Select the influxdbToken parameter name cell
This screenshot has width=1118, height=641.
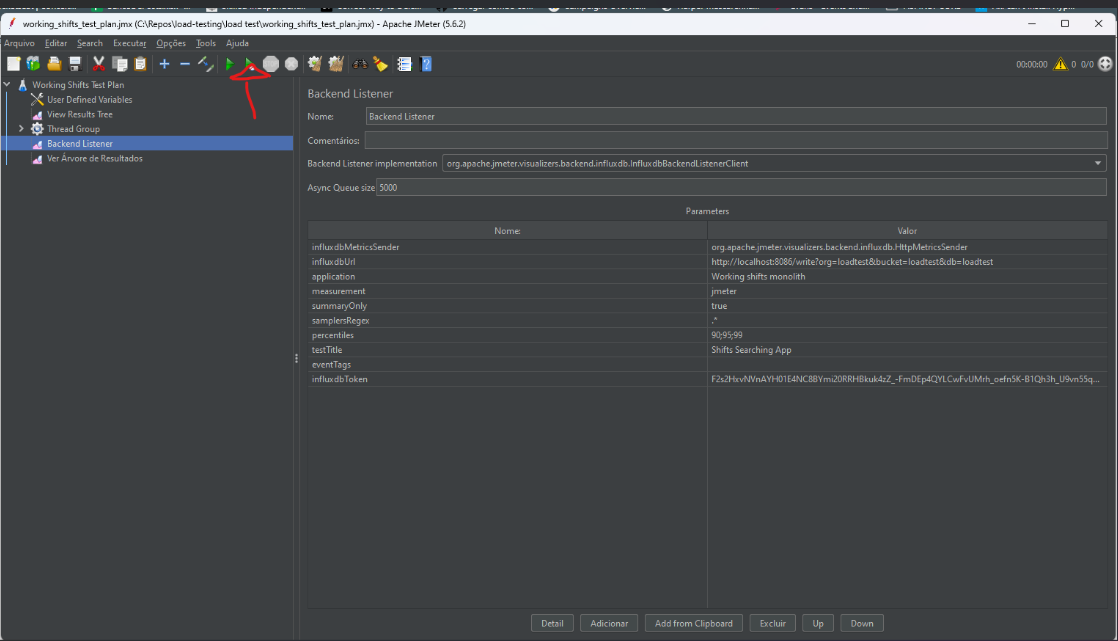pos(507,379)
